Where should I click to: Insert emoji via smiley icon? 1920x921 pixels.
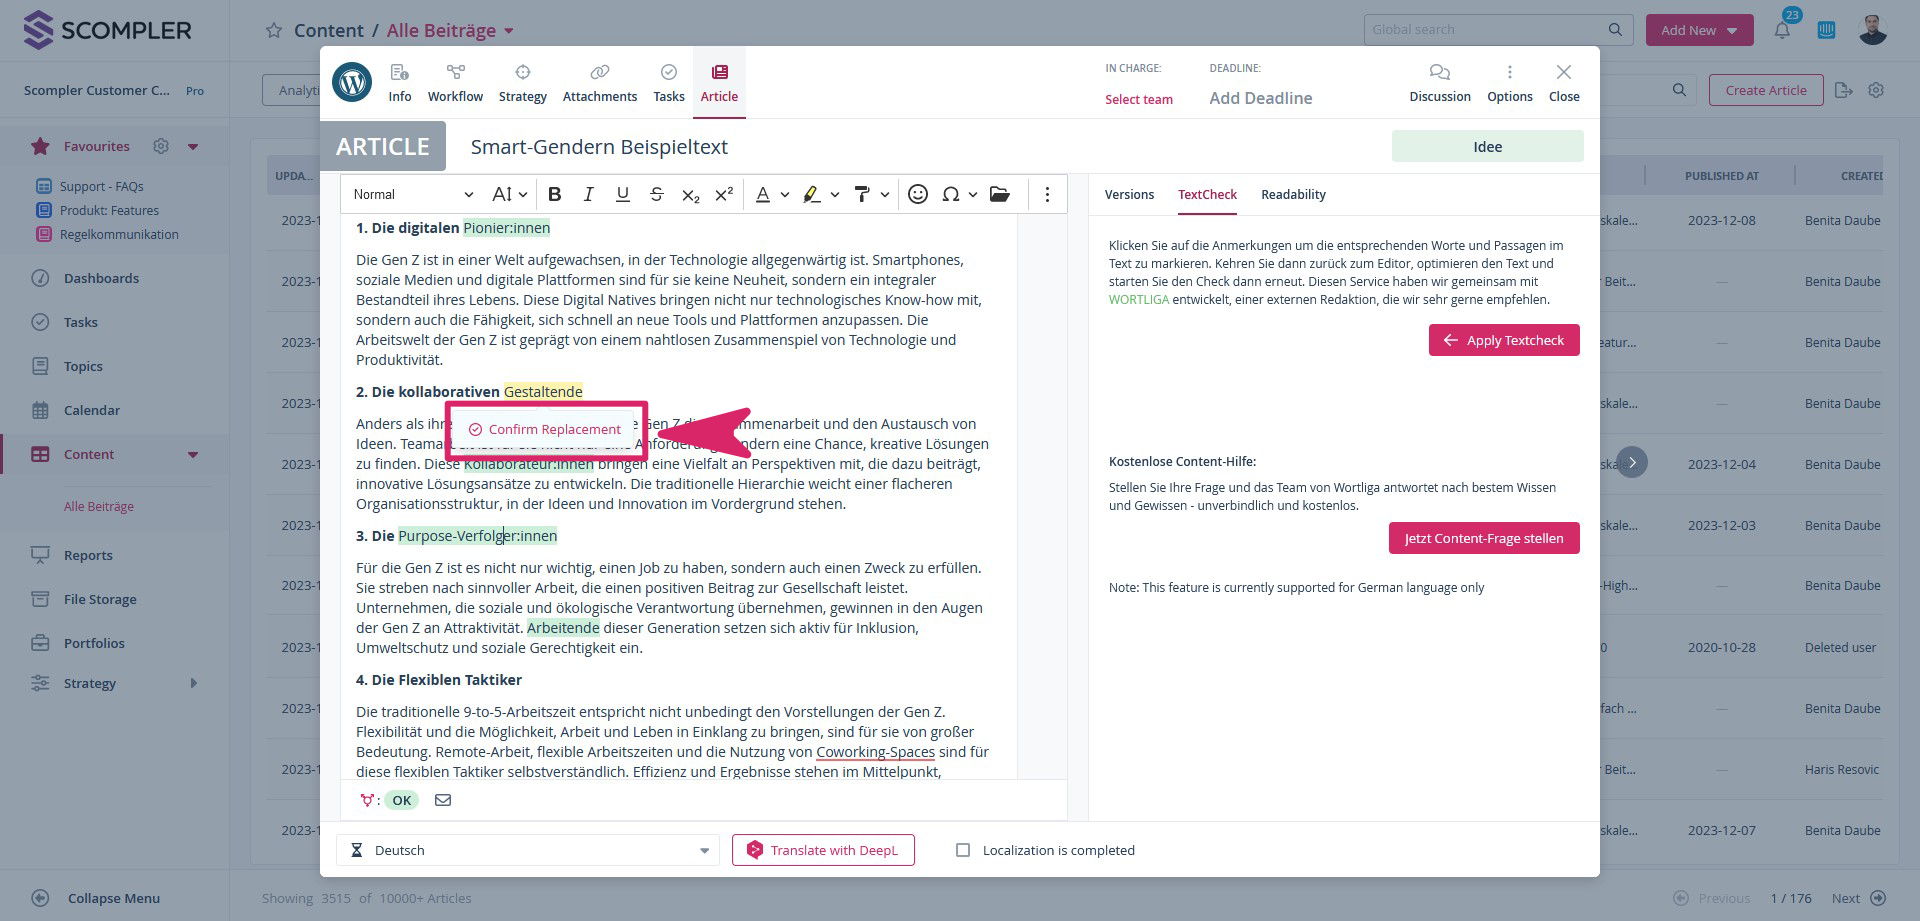tap(917, 195)
